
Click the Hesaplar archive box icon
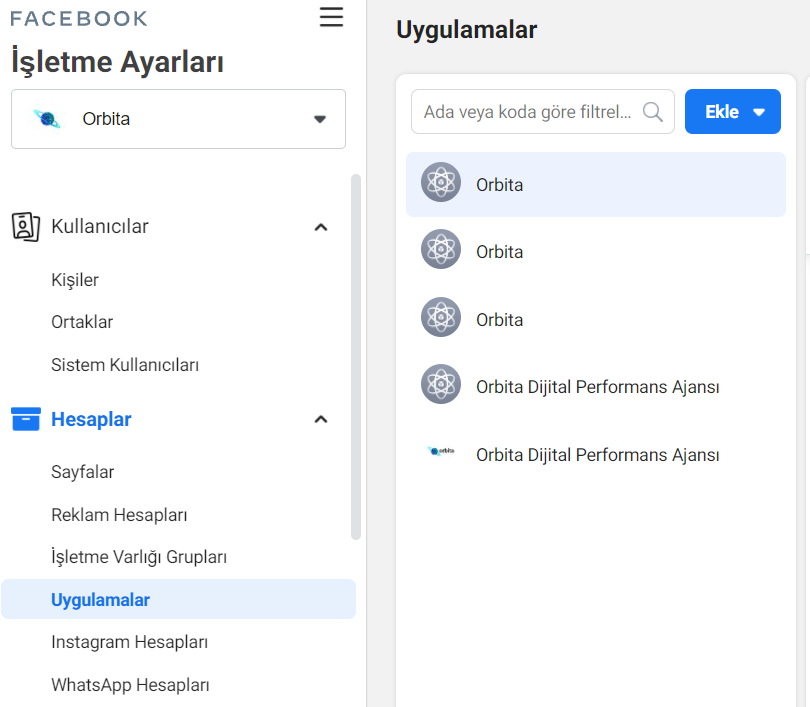click(26, 419)
